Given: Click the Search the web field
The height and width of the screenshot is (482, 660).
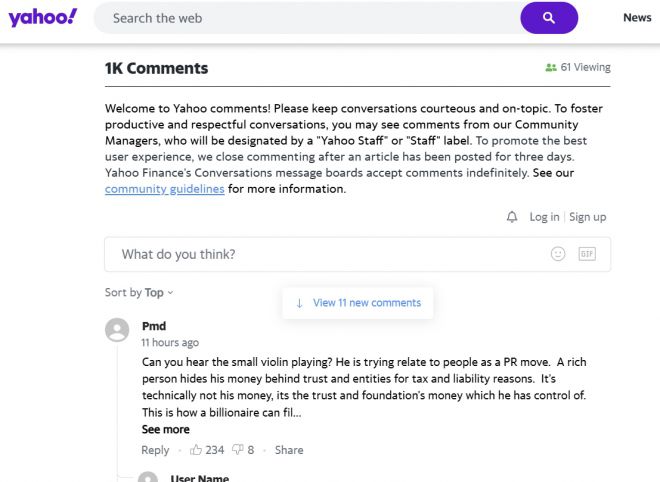Looking at the screenshot, I should 300,18.
